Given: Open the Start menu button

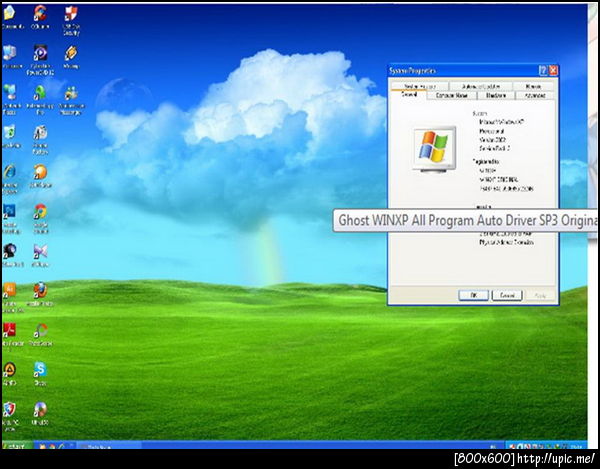Looking at the screenshot, I should coord(18,446).
